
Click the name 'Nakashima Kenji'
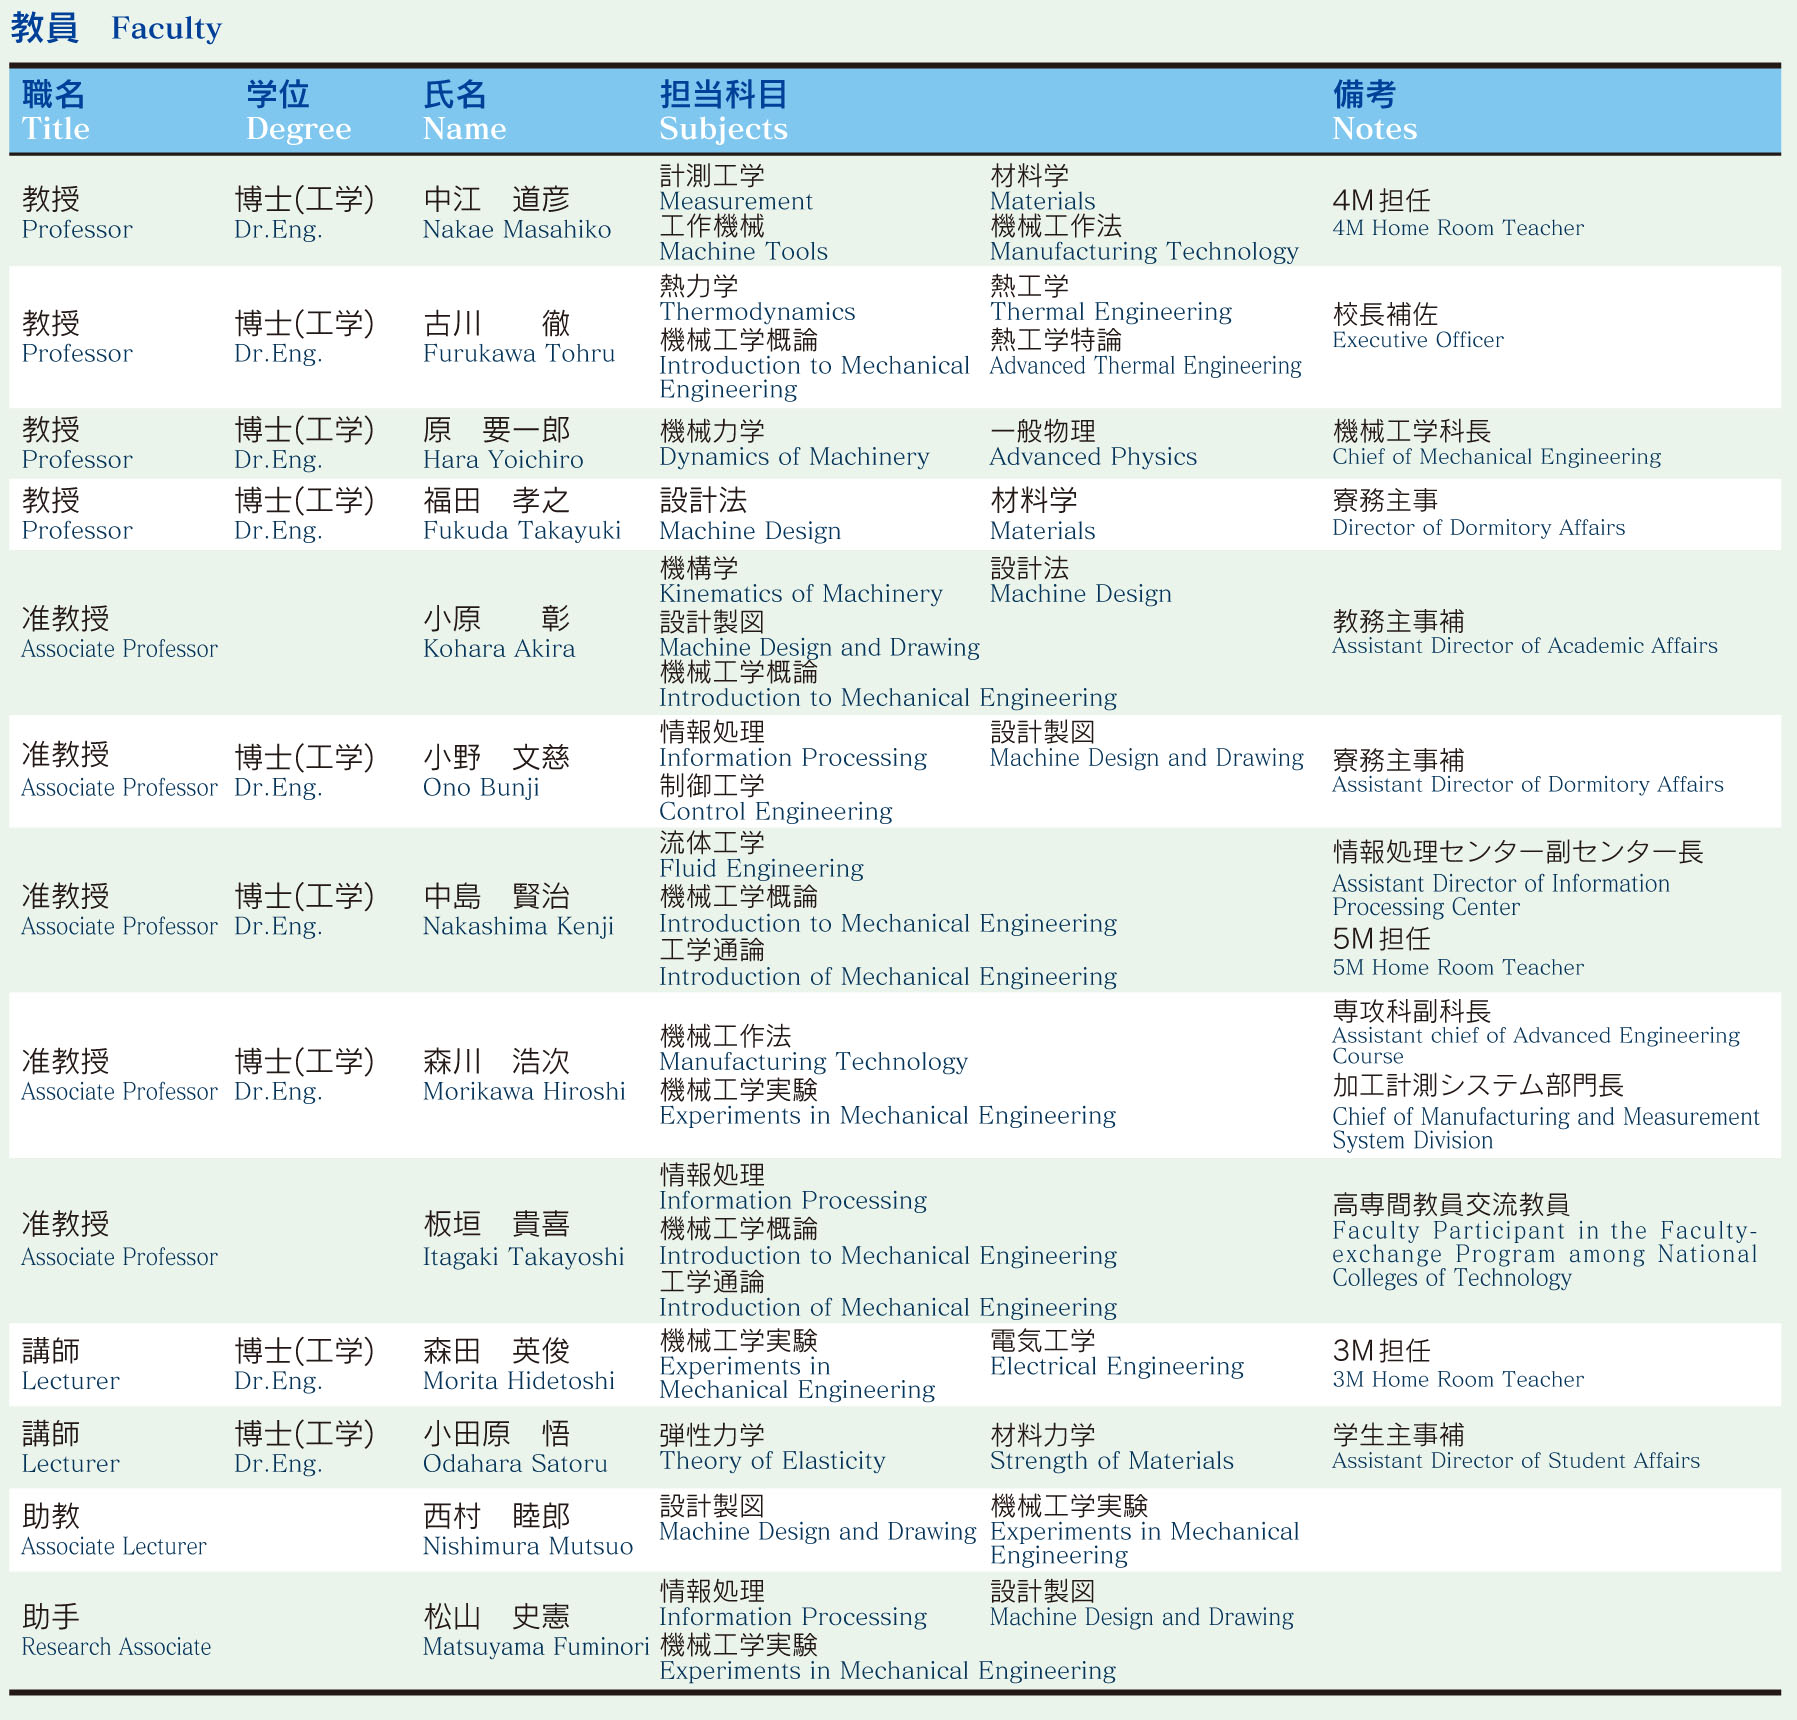pyautogui.click(x=518, y=927)
